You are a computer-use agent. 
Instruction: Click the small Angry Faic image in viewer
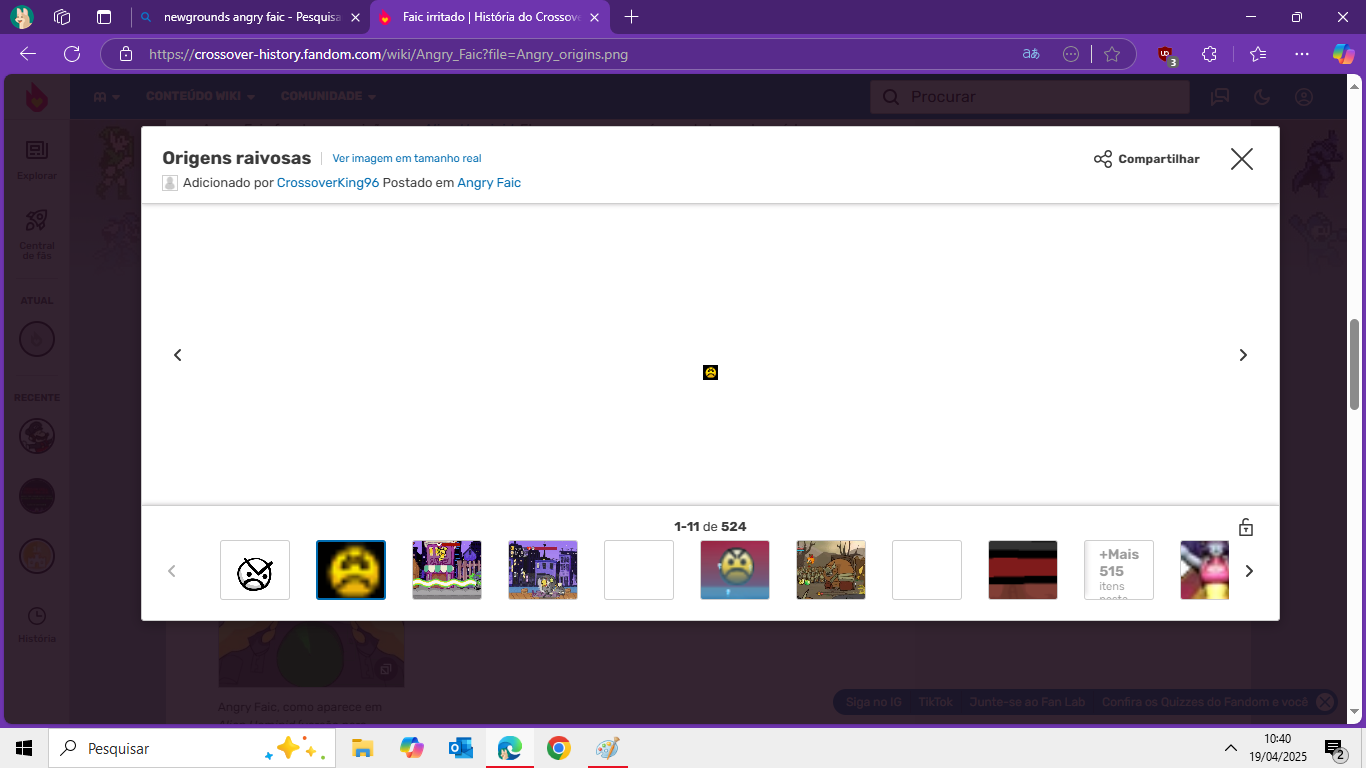pos(710,372)
